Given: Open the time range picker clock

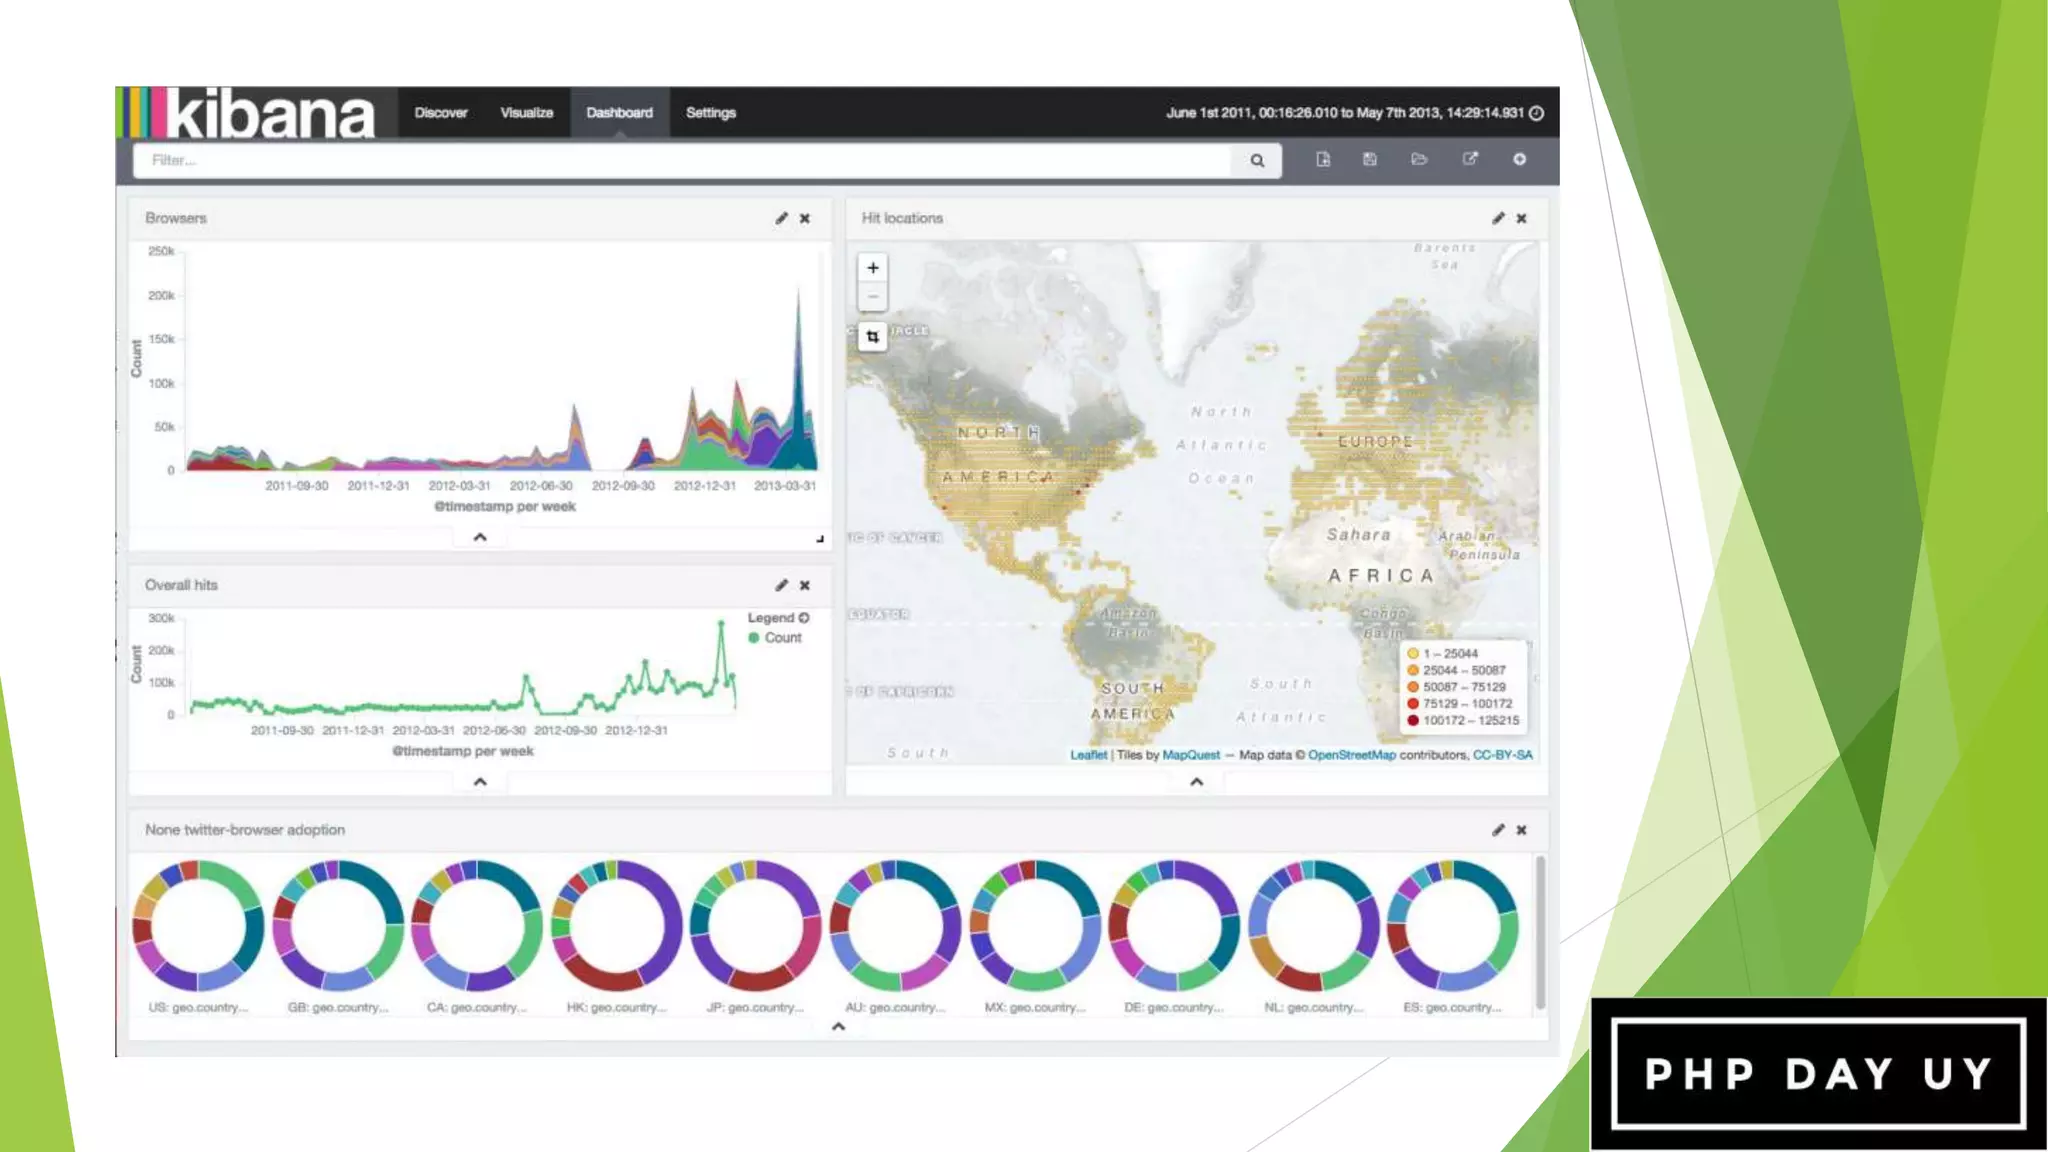Looking at the screenshot, I should click(1537, 113).
